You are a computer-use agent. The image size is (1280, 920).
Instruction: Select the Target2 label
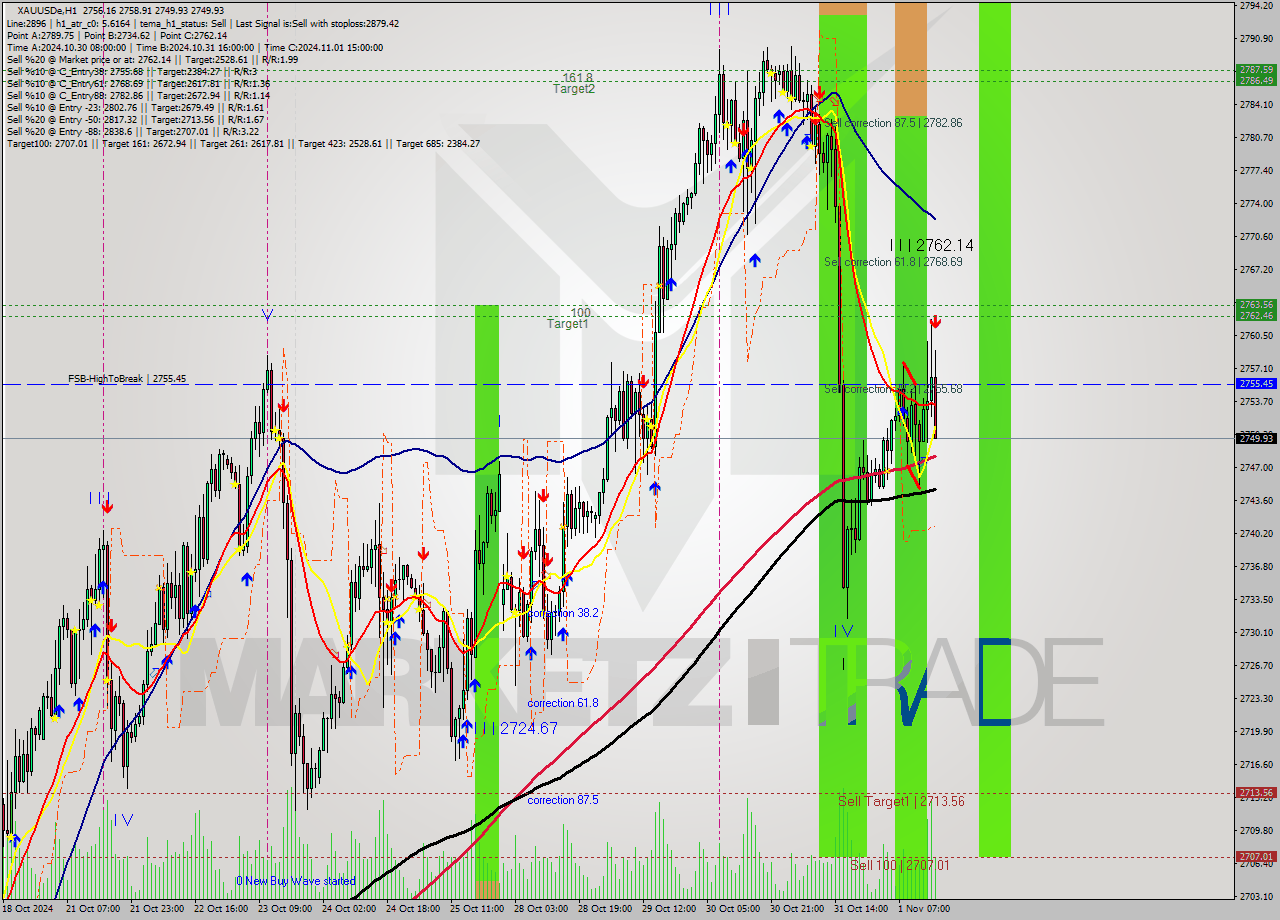pyautogui.click(x=574, y=89)
